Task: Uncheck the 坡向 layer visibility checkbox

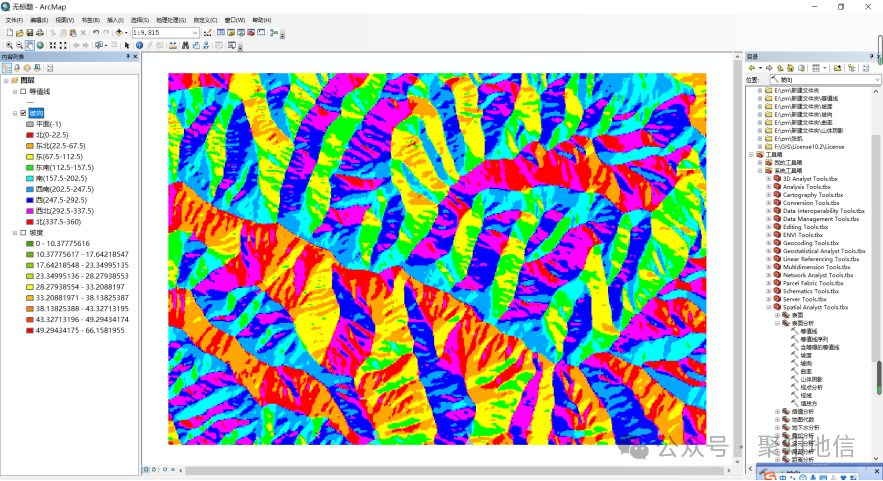Action: [x=23, y=113]
